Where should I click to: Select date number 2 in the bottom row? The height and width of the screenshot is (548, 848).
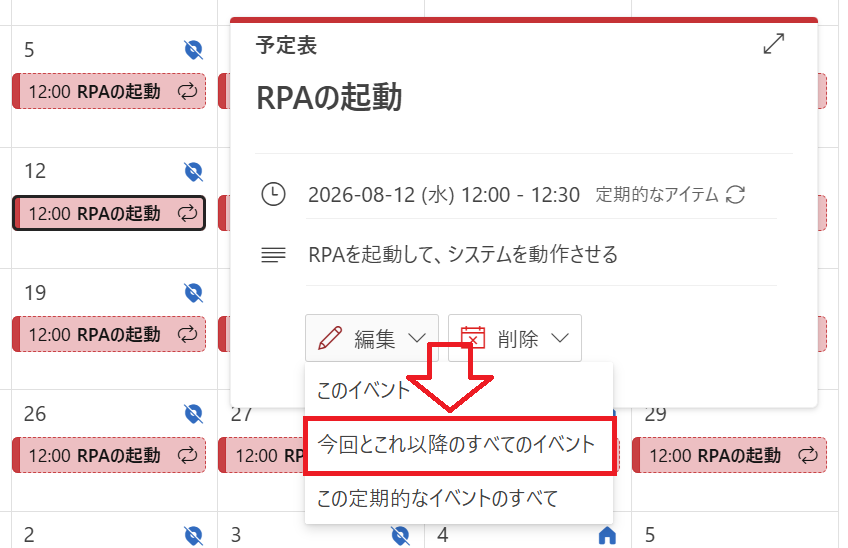point(29,536)
